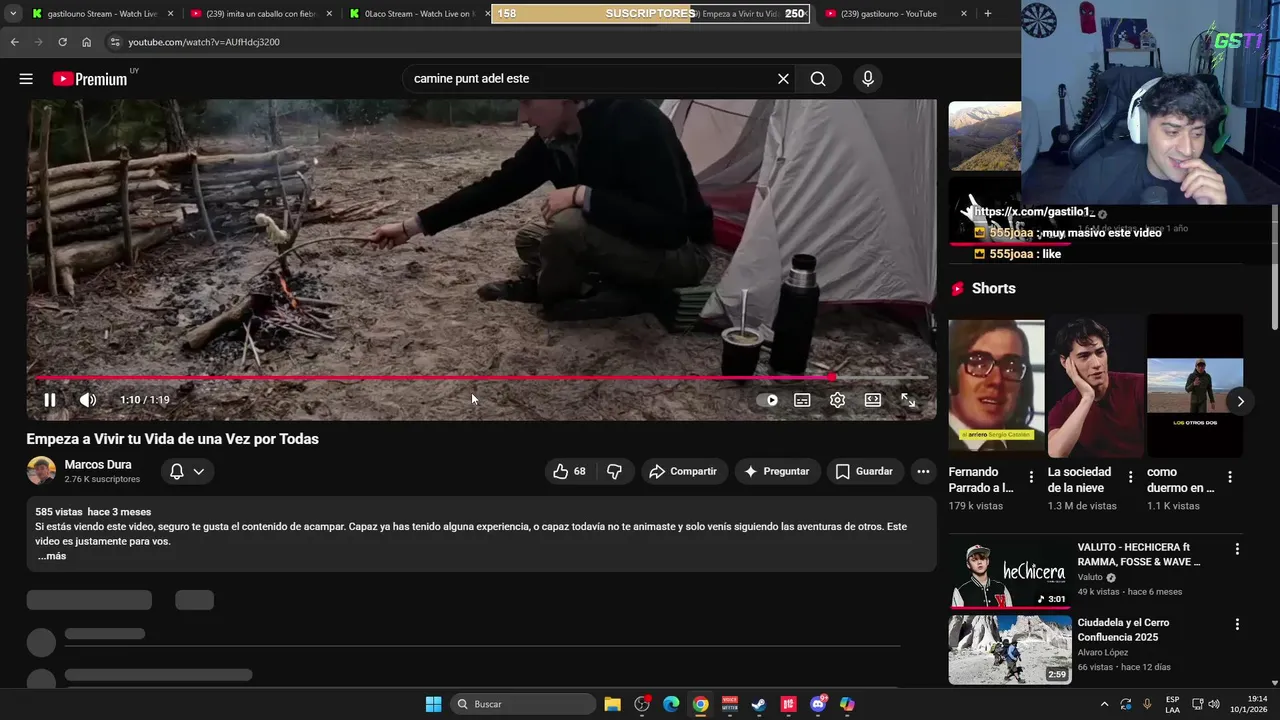Open La sociedad de la nieve short

pyautogui.click(x=1095, y=386)
